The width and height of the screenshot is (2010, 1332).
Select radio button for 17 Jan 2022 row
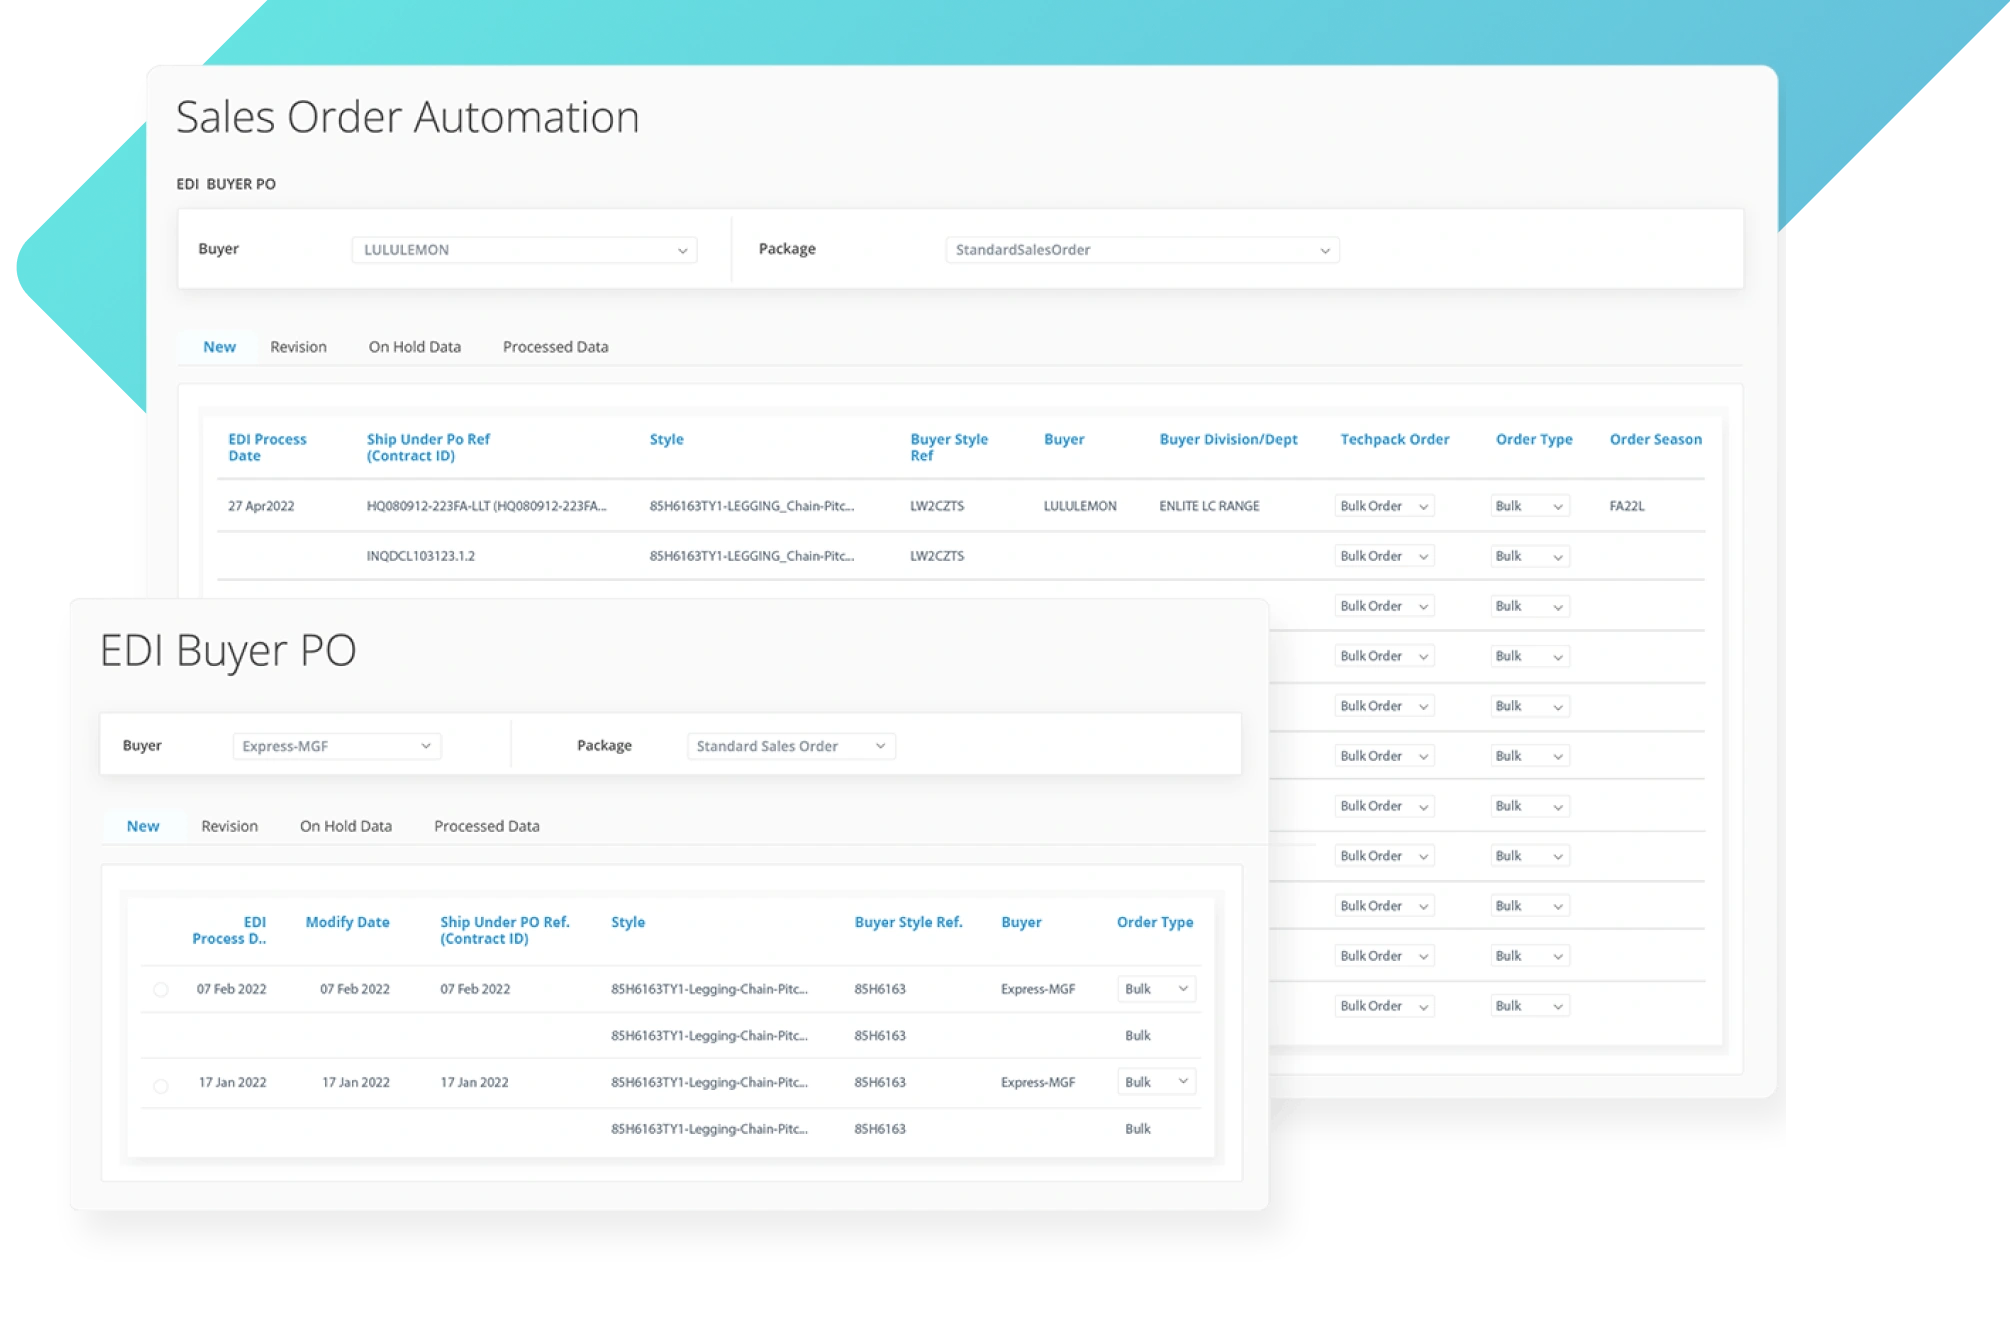(x=161, y=1086)
